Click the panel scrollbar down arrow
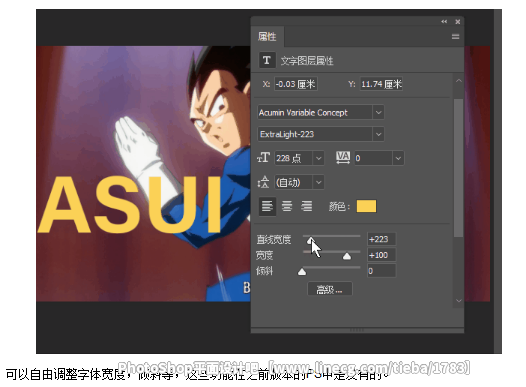The image size is (526, 387). 459,301
